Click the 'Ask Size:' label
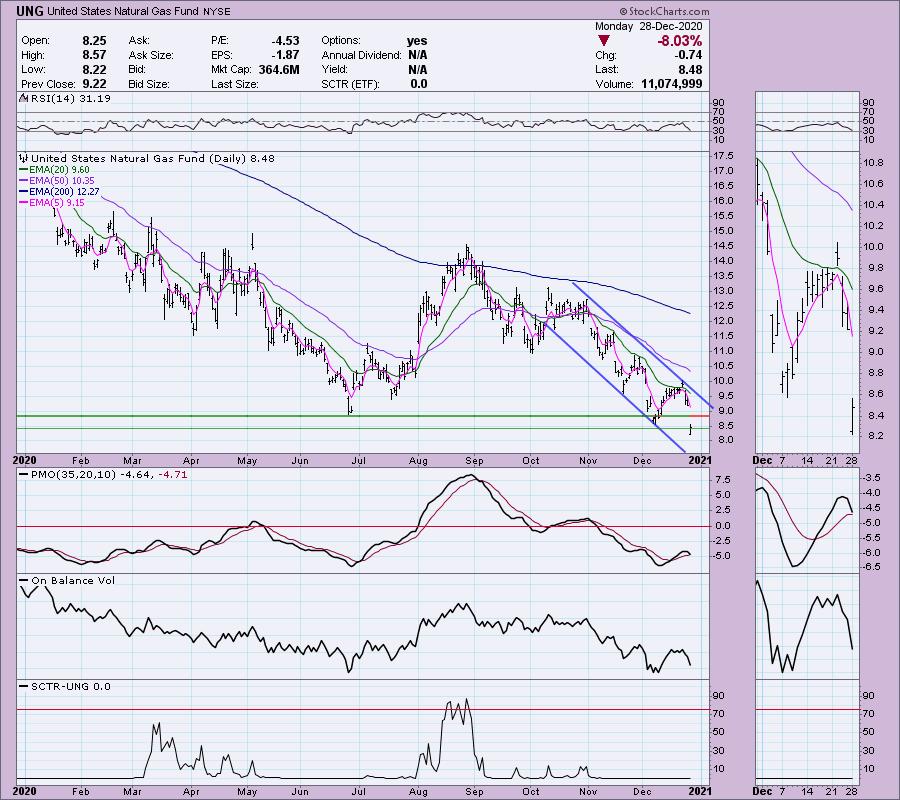 point(151,55)
